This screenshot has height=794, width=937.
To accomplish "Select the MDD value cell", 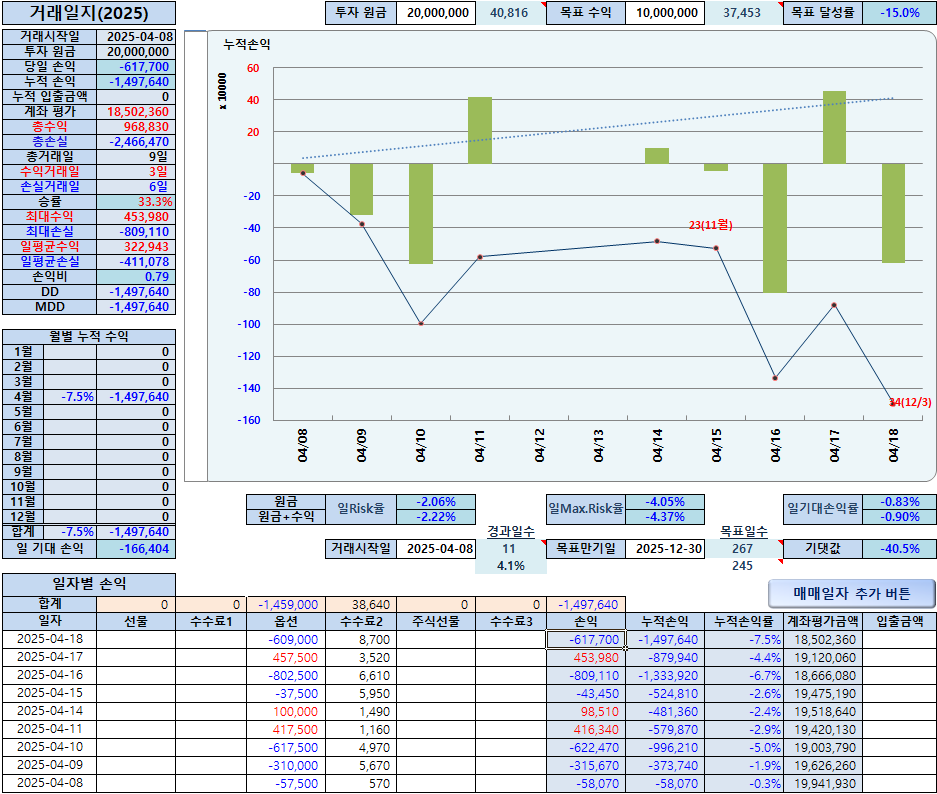I will pos(136,306).
